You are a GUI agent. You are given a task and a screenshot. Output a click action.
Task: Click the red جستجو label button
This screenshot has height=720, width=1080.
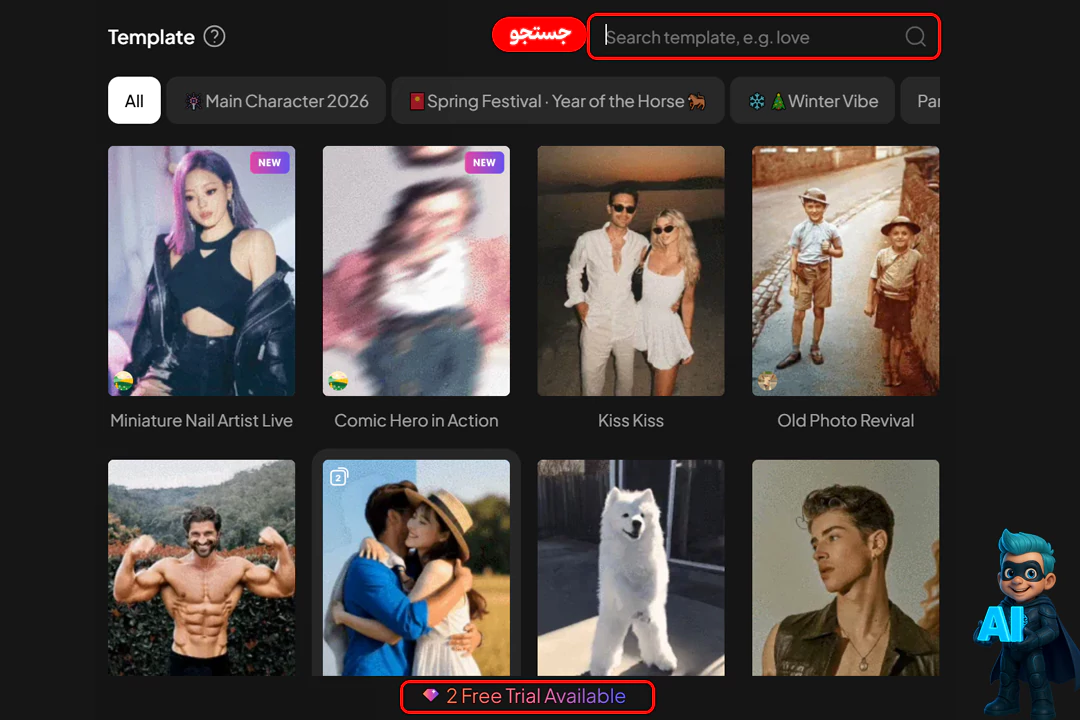[539, 36]
